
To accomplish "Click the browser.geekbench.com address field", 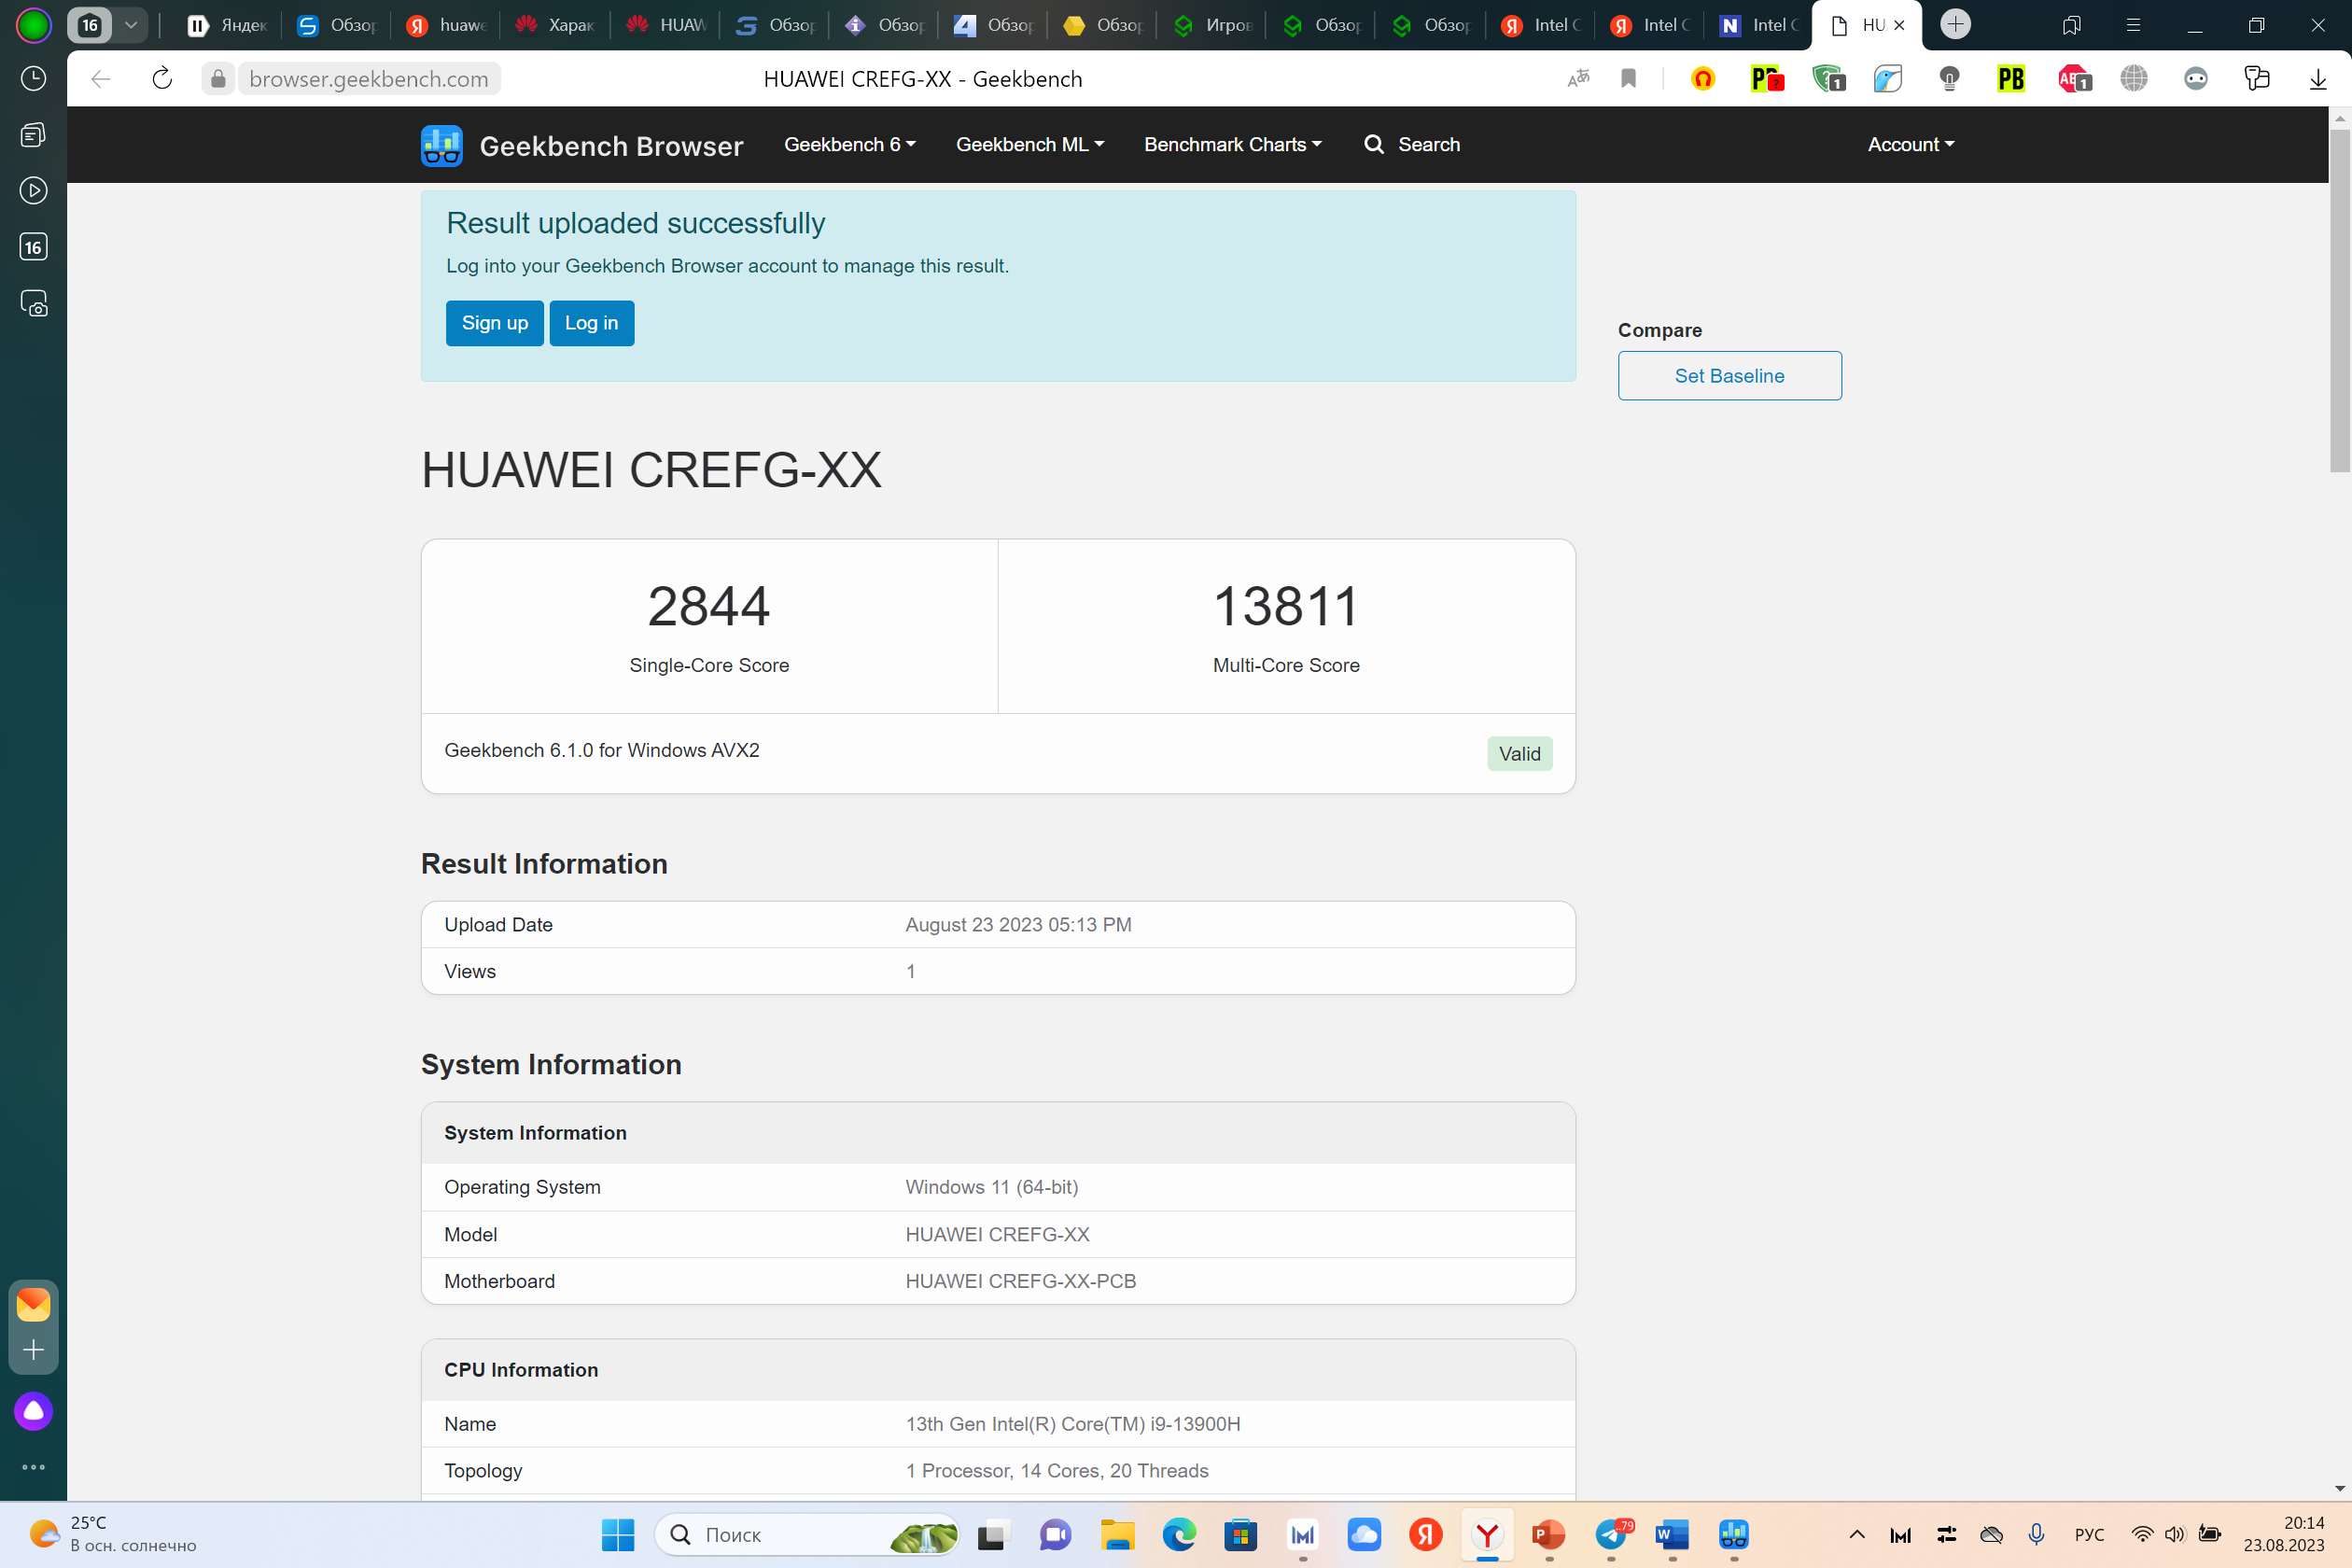I will tap(369, 79).
